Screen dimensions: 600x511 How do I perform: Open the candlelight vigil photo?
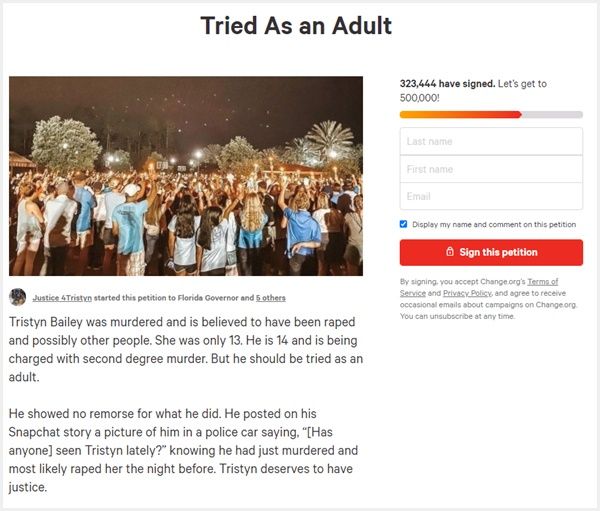point(186,176)
